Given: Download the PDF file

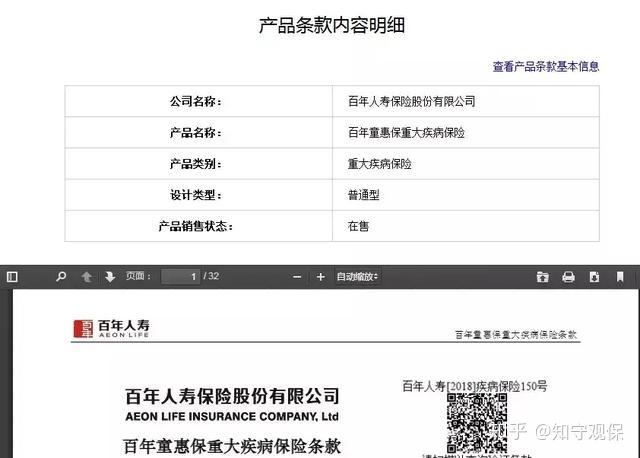Looking at the screenshot, I should pyautogui.click(x=594, y=277).
